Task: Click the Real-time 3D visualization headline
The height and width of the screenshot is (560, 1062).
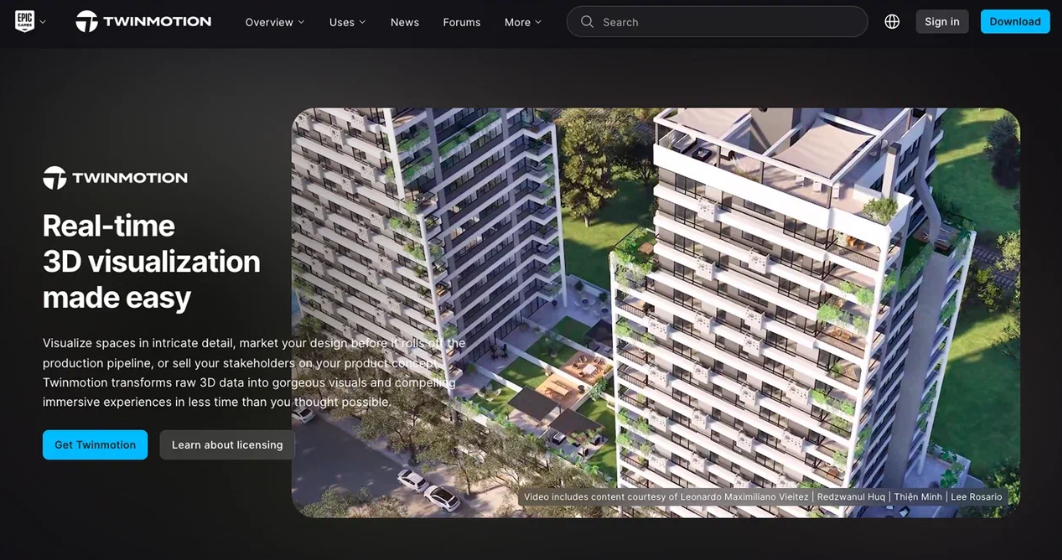Action: pos(151,261)
